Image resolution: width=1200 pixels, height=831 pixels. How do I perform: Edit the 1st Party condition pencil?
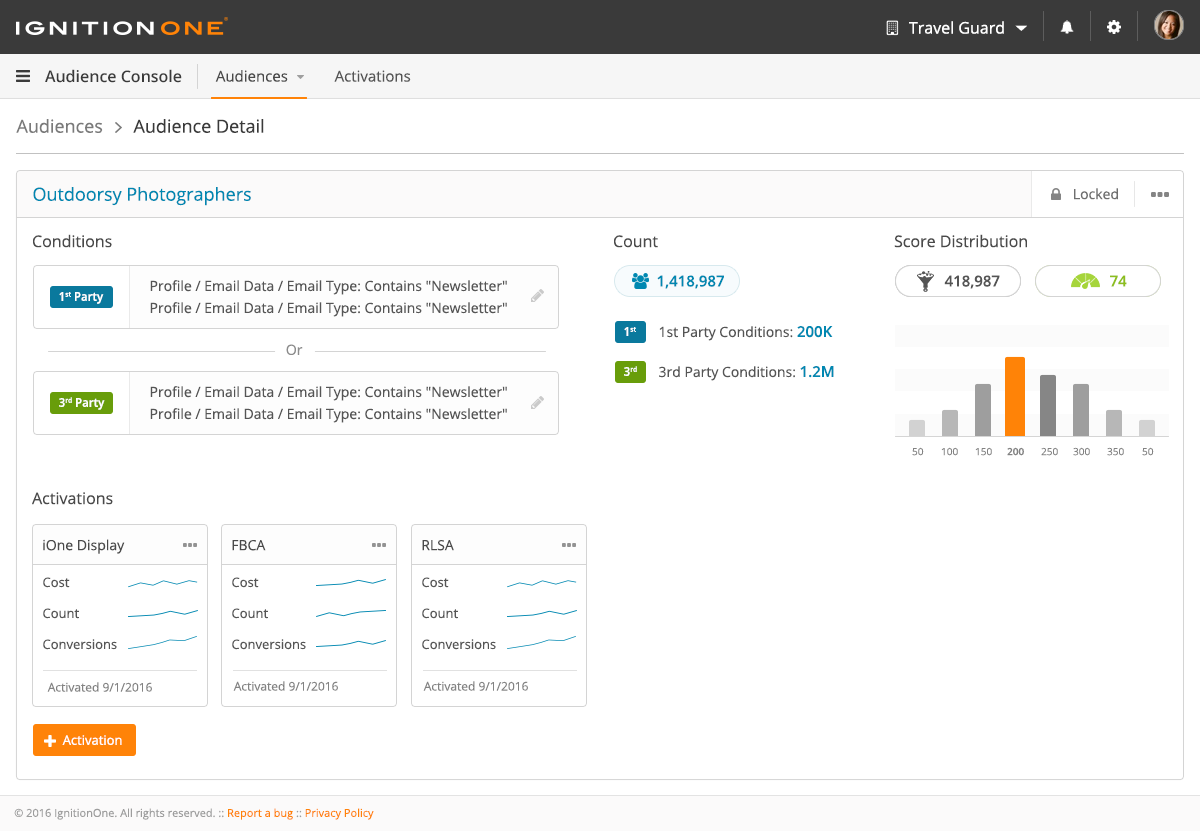coord(537,296)
